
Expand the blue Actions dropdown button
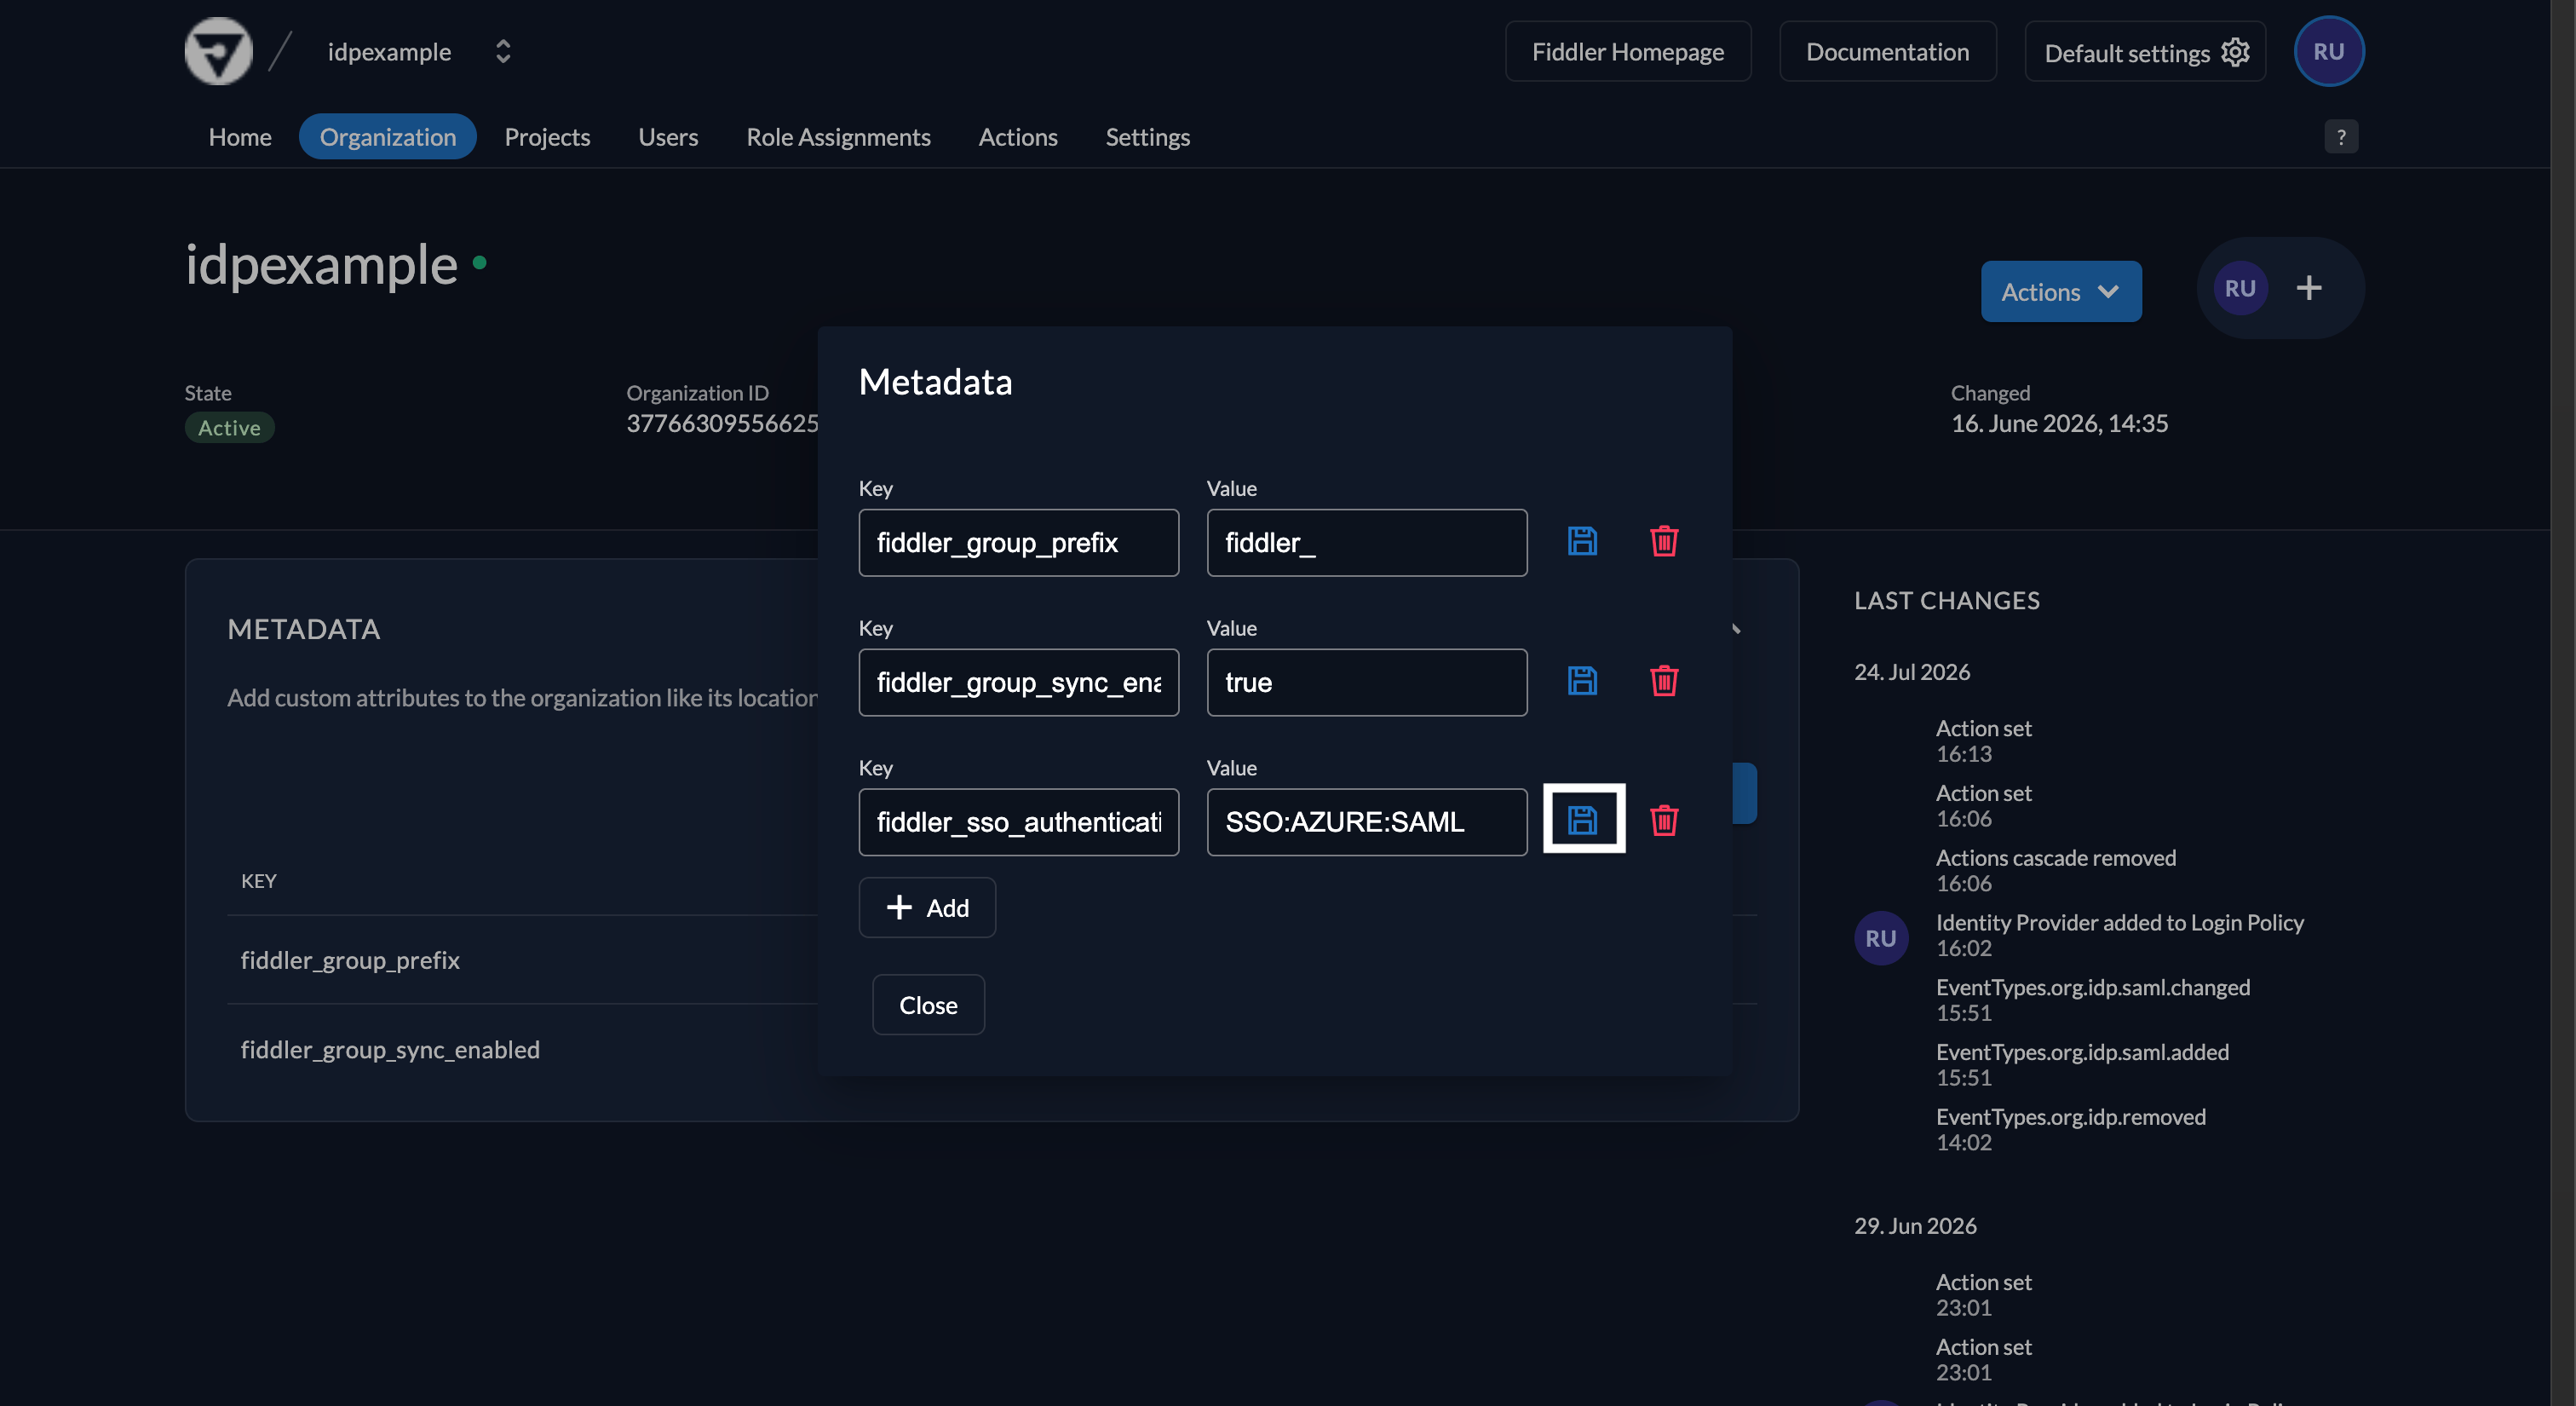click(x=2060, y=291)
